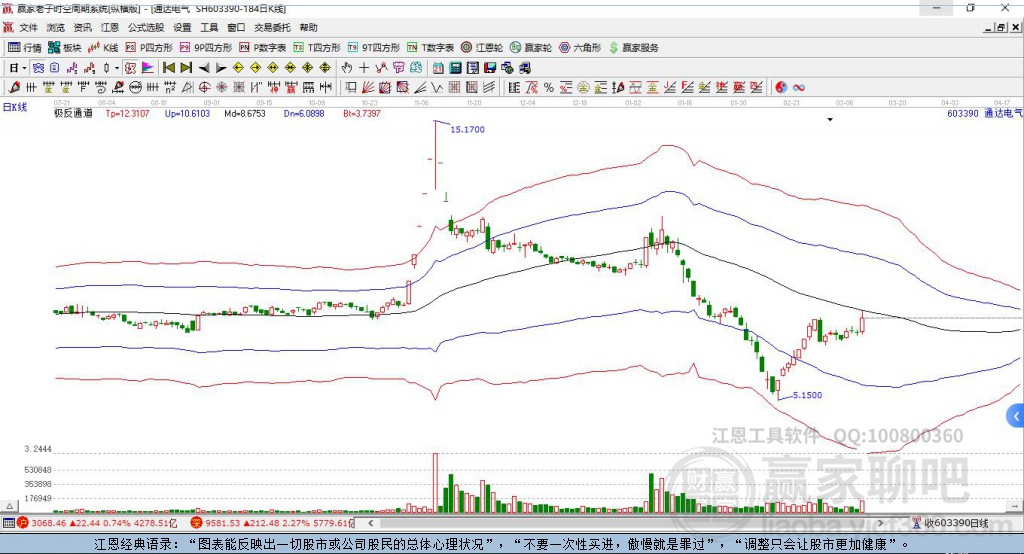Open the P四方形 tool
This screenshot has width=1024, height=554.
click(x=149, y=48)
